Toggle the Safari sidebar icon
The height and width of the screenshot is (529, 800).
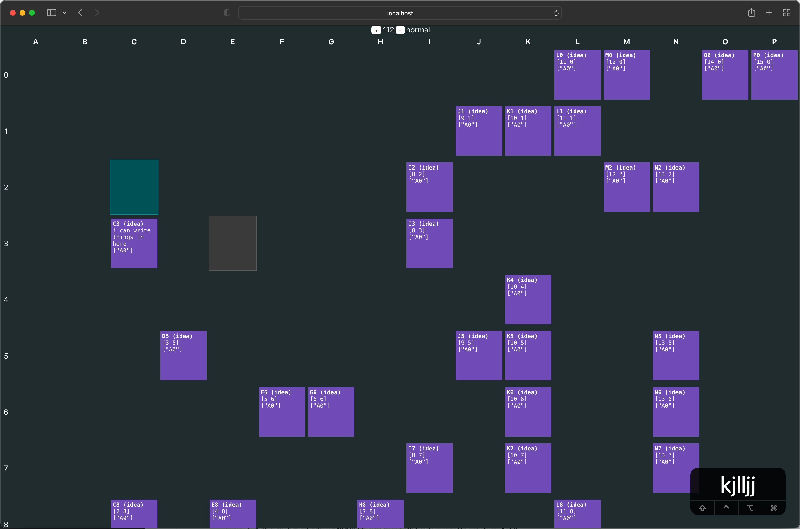(x=51, y=13)
